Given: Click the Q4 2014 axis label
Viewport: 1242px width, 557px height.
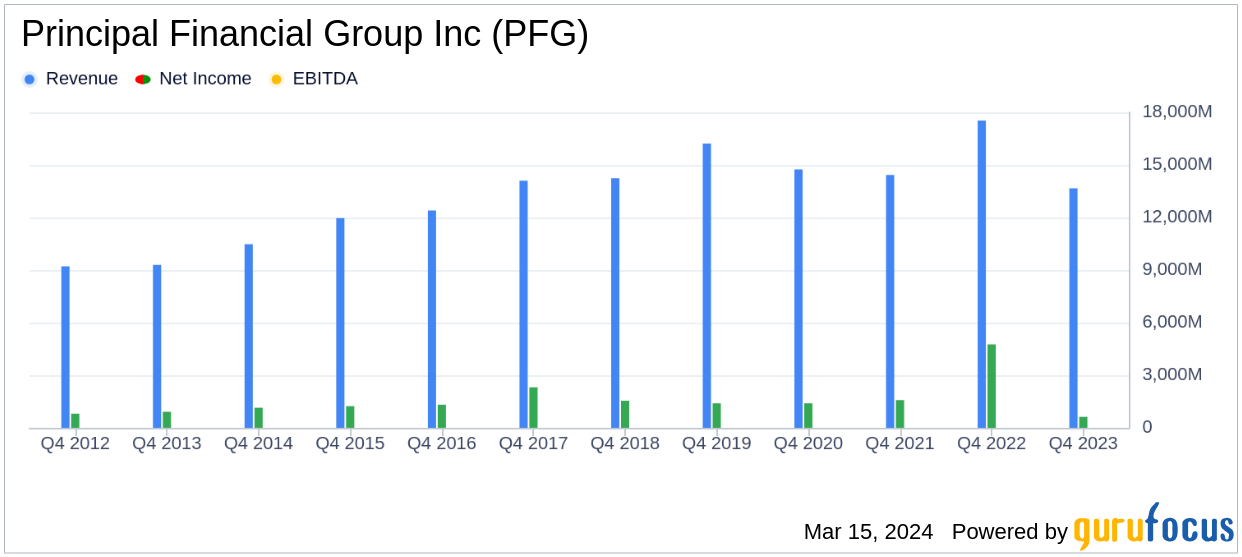Looking at the screenshot, I should point(258,443).
